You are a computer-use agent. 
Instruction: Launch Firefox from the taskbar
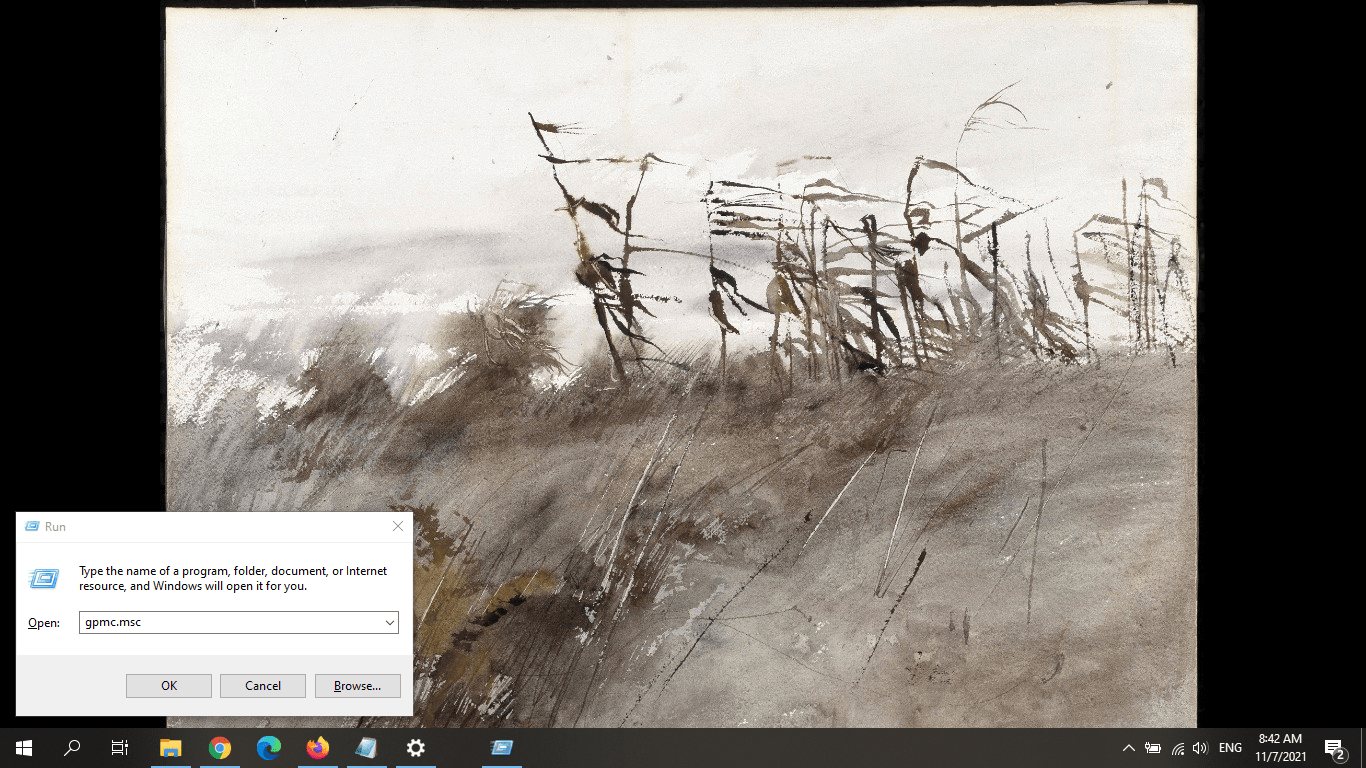coord(318,748)
